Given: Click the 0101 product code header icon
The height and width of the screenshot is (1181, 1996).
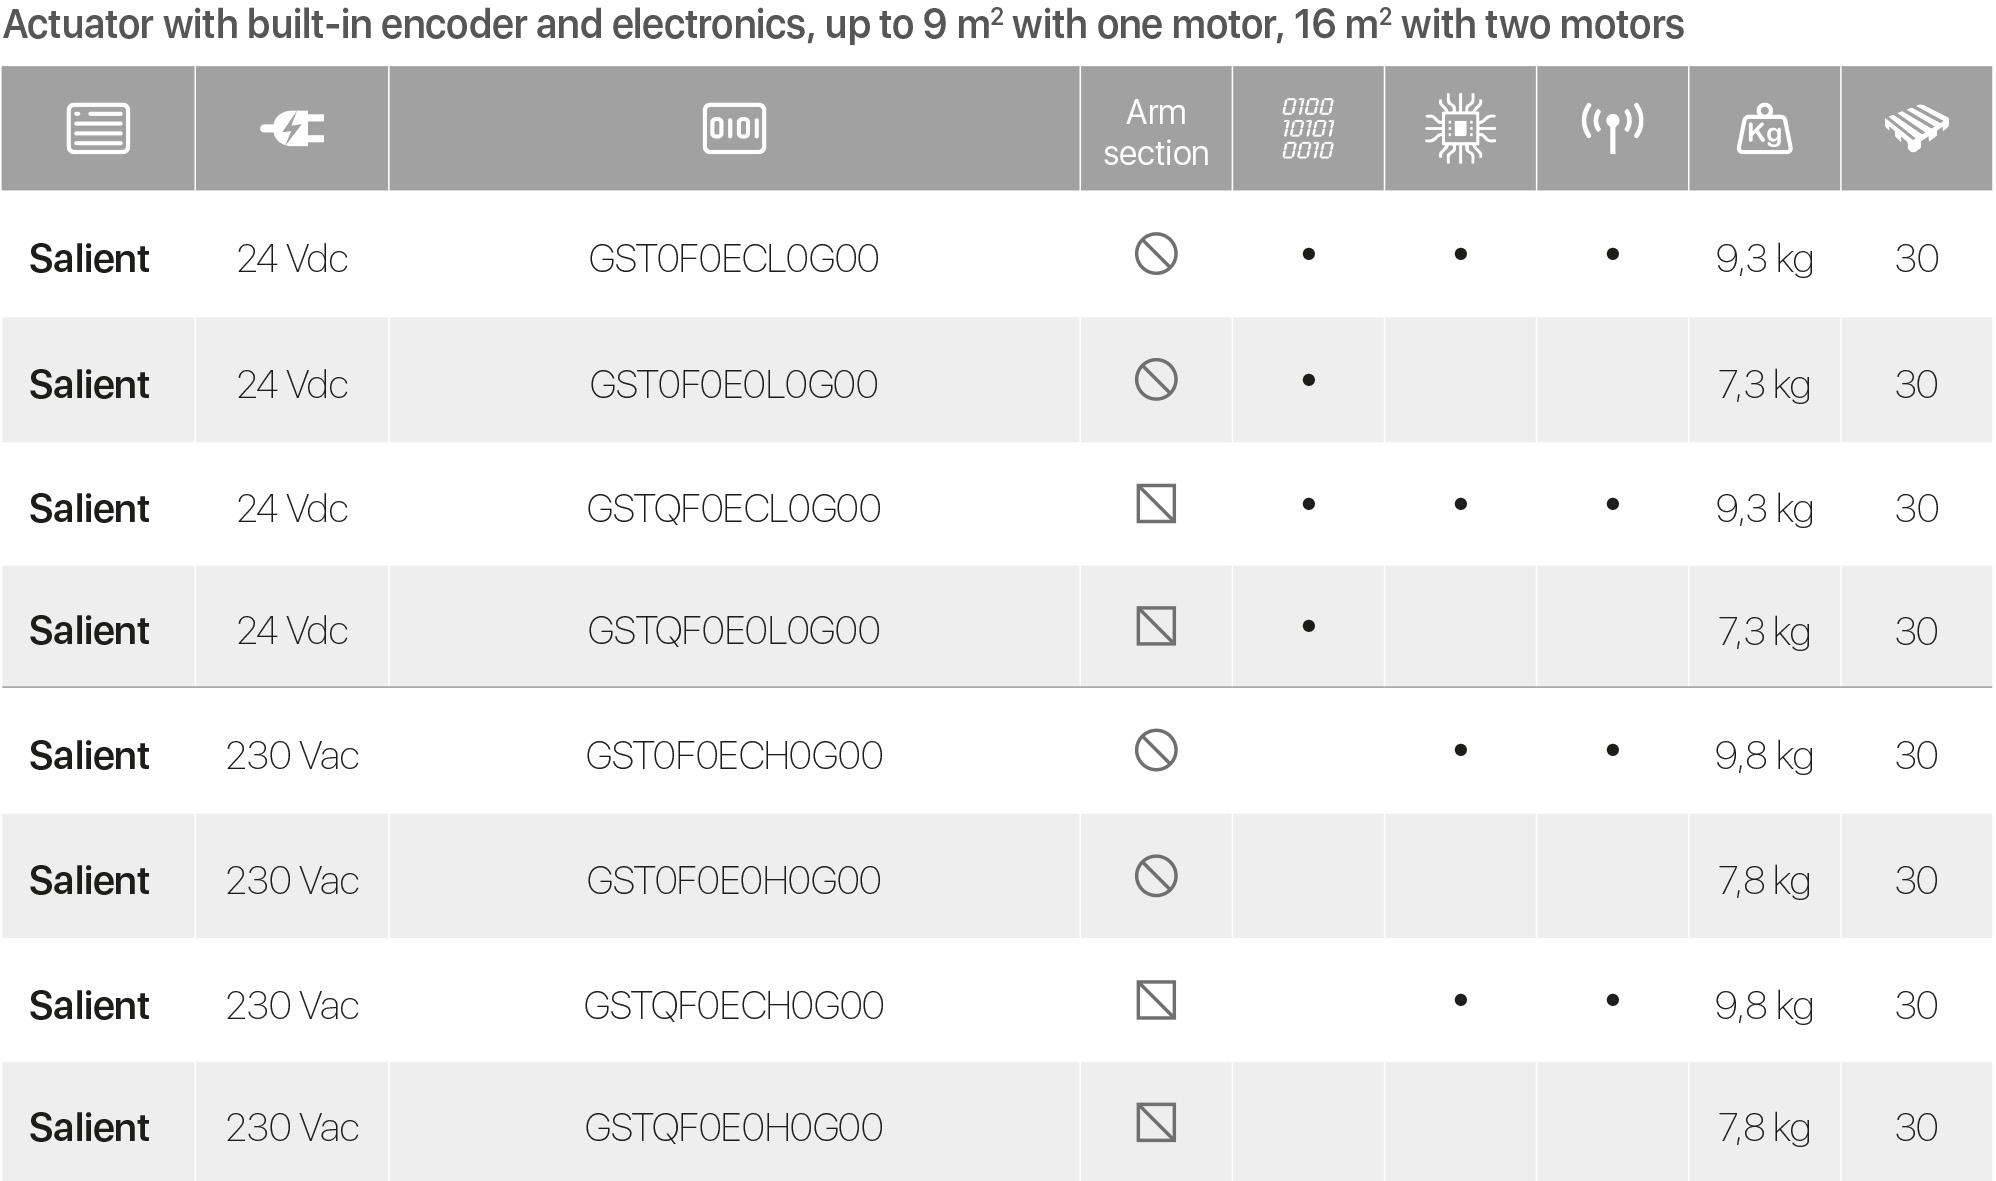Looking at the screenshot, I should pos(734,129).
